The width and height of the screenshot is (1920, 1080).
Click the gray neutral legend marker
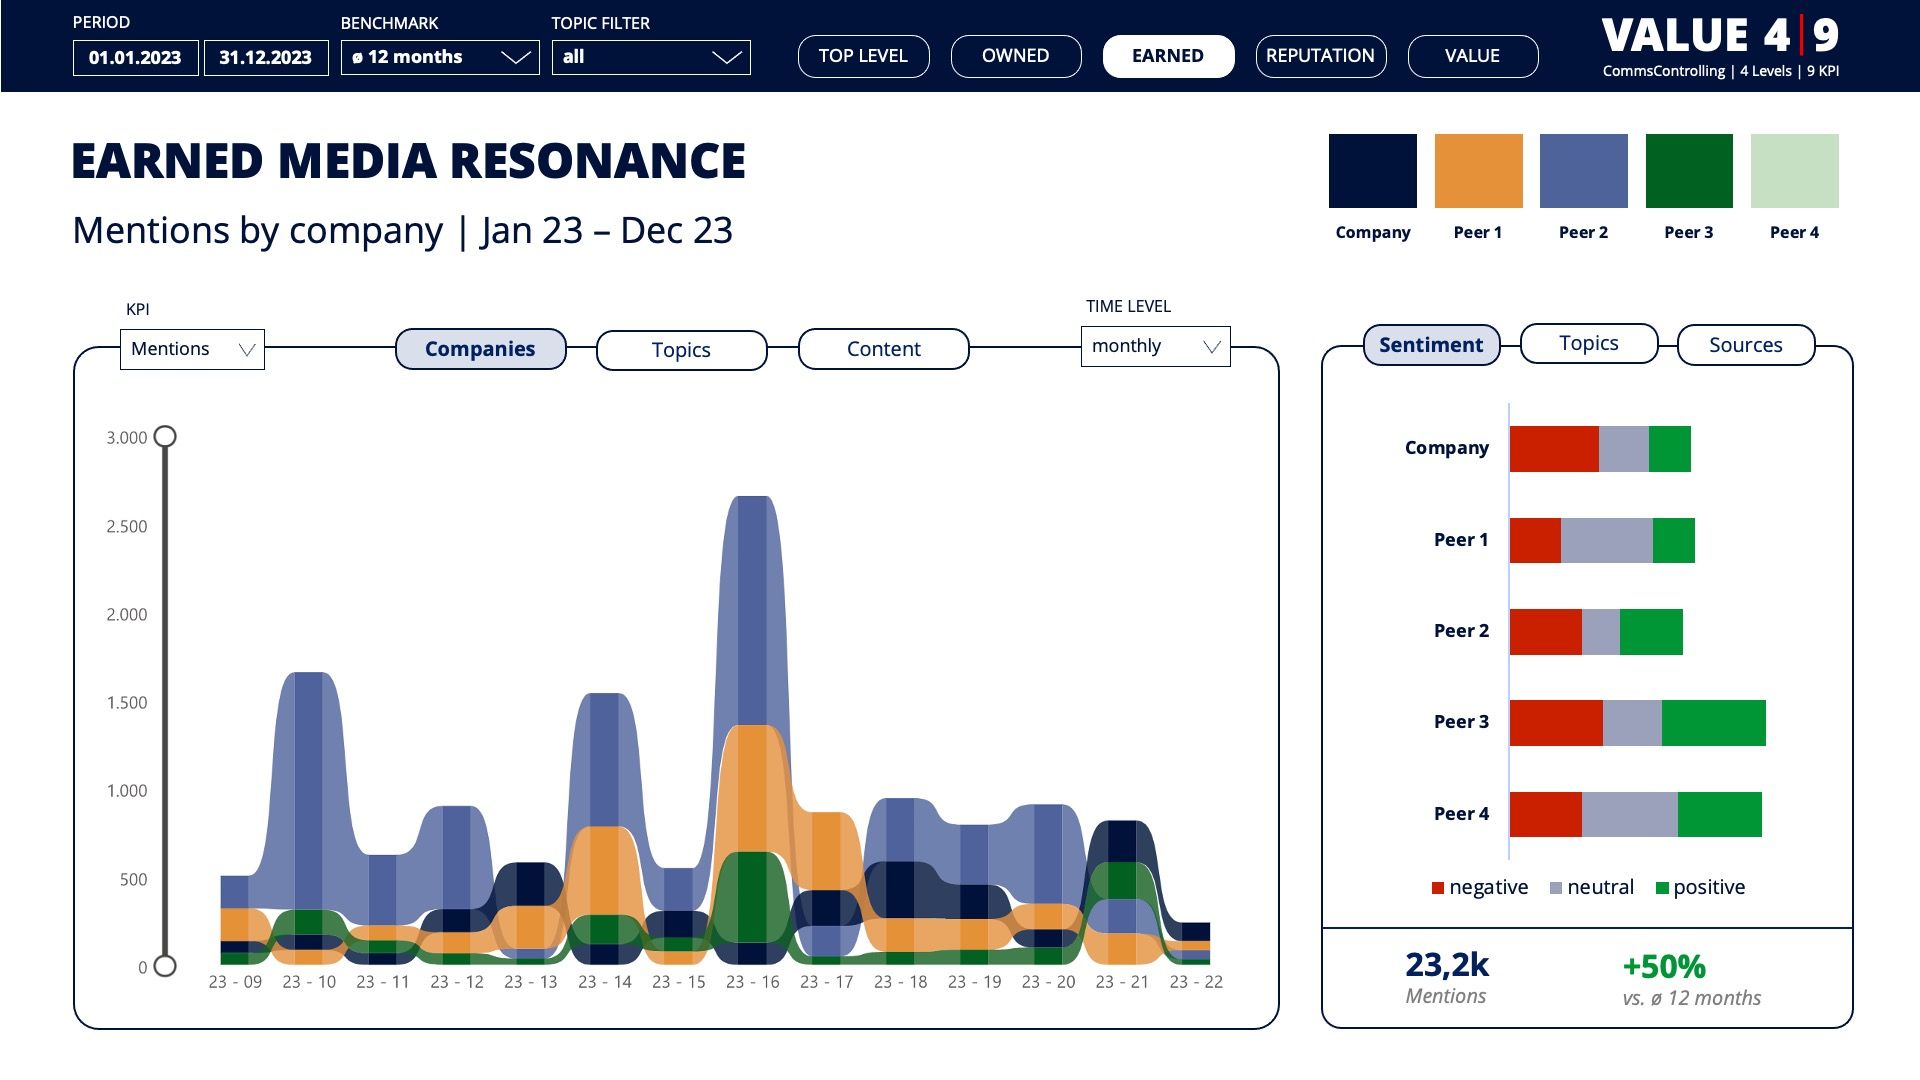tap(1555, 888)
